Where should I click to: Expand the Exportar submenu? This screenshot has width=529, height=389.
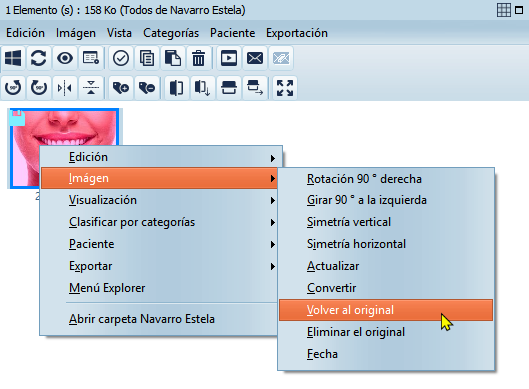[159, 266]
